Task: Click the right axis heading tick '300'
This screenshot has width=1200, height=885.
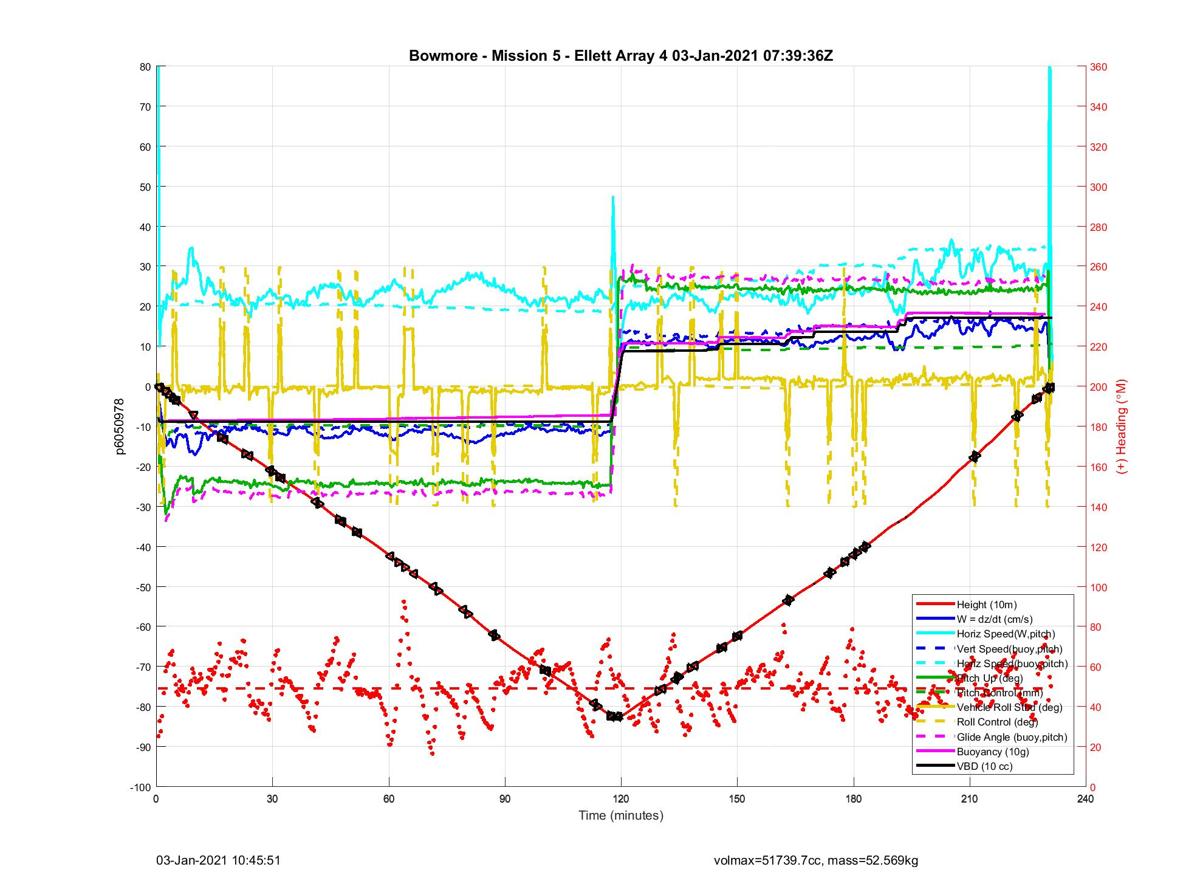Action: click(1099, 187)
